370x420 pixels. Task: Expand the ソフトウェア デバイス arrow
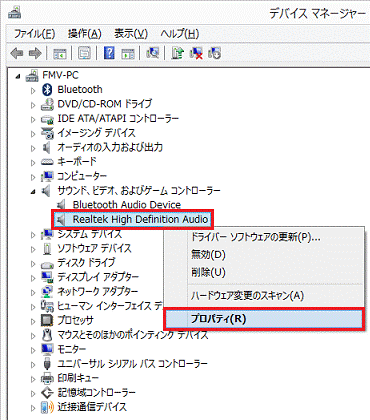pos(33,249)
